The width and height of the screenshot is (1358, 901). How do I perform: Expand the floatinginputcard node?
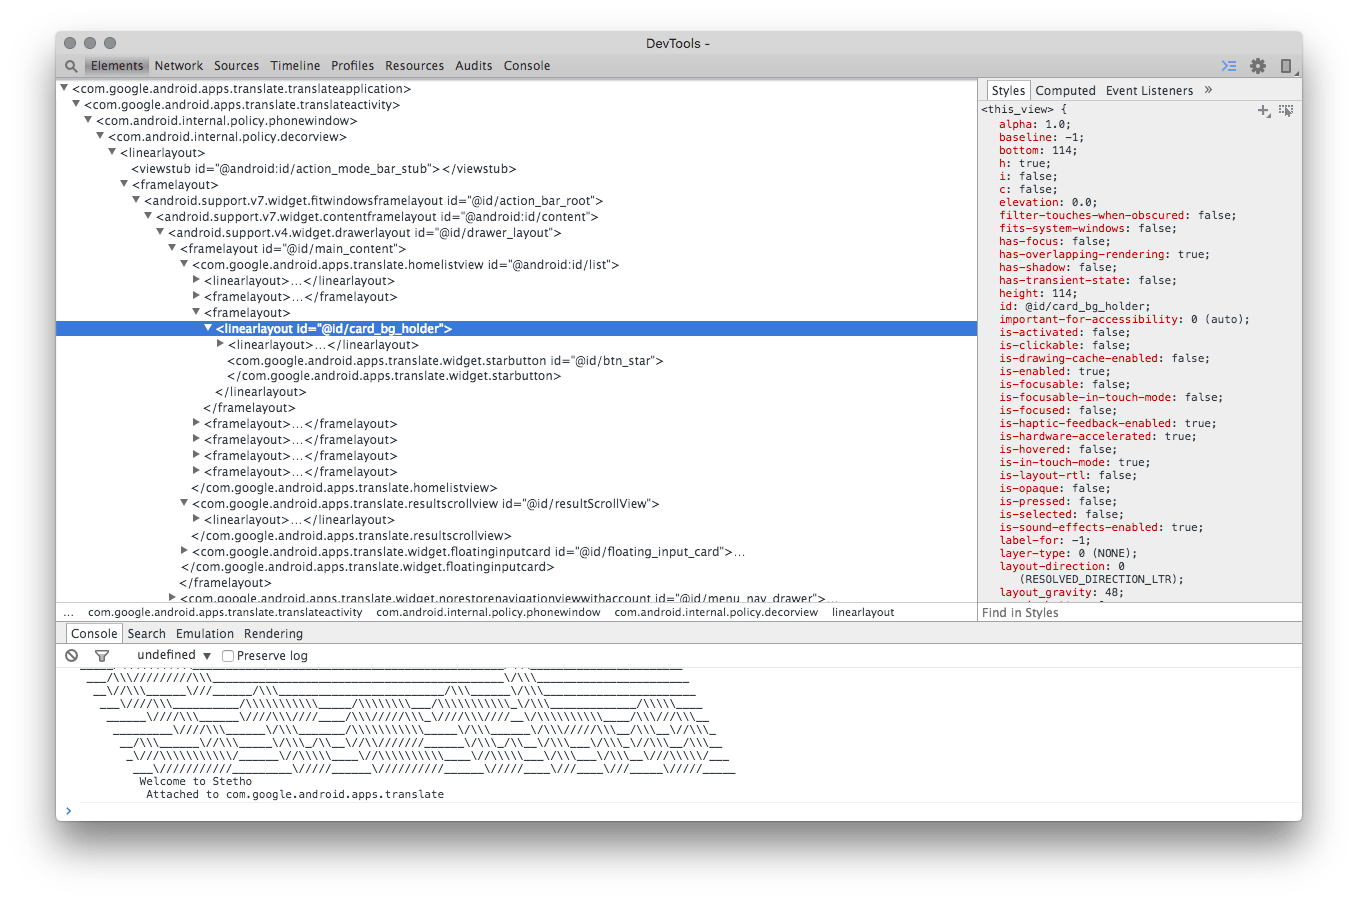185,551
